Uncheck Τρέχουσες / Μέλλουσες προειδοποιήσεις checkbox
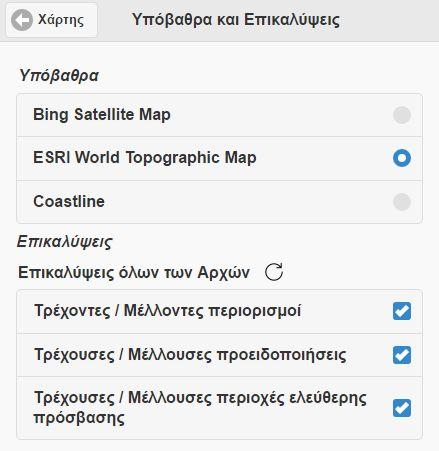Image resolution: width=439 pixels, height=451 pixels. [402, 355]
